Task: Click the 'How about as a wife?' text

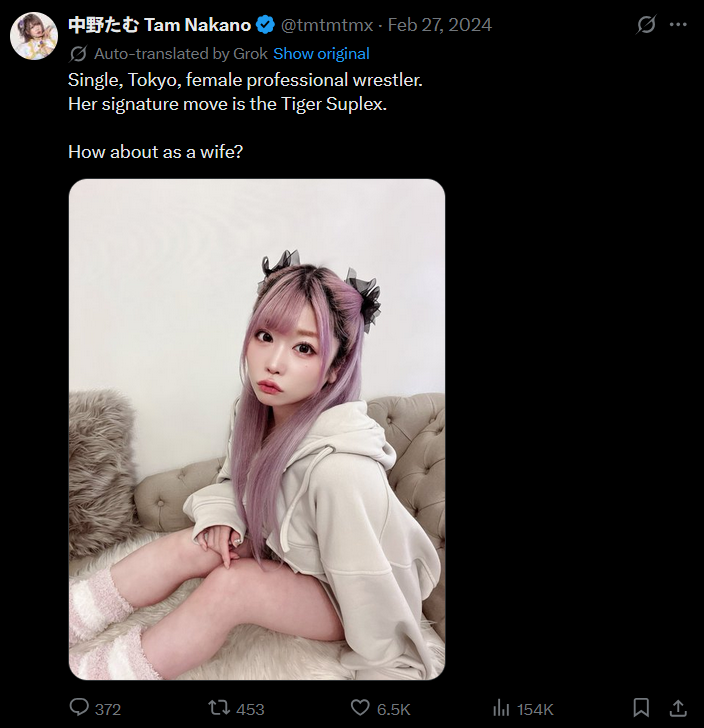Action: [x=155, y=152]
